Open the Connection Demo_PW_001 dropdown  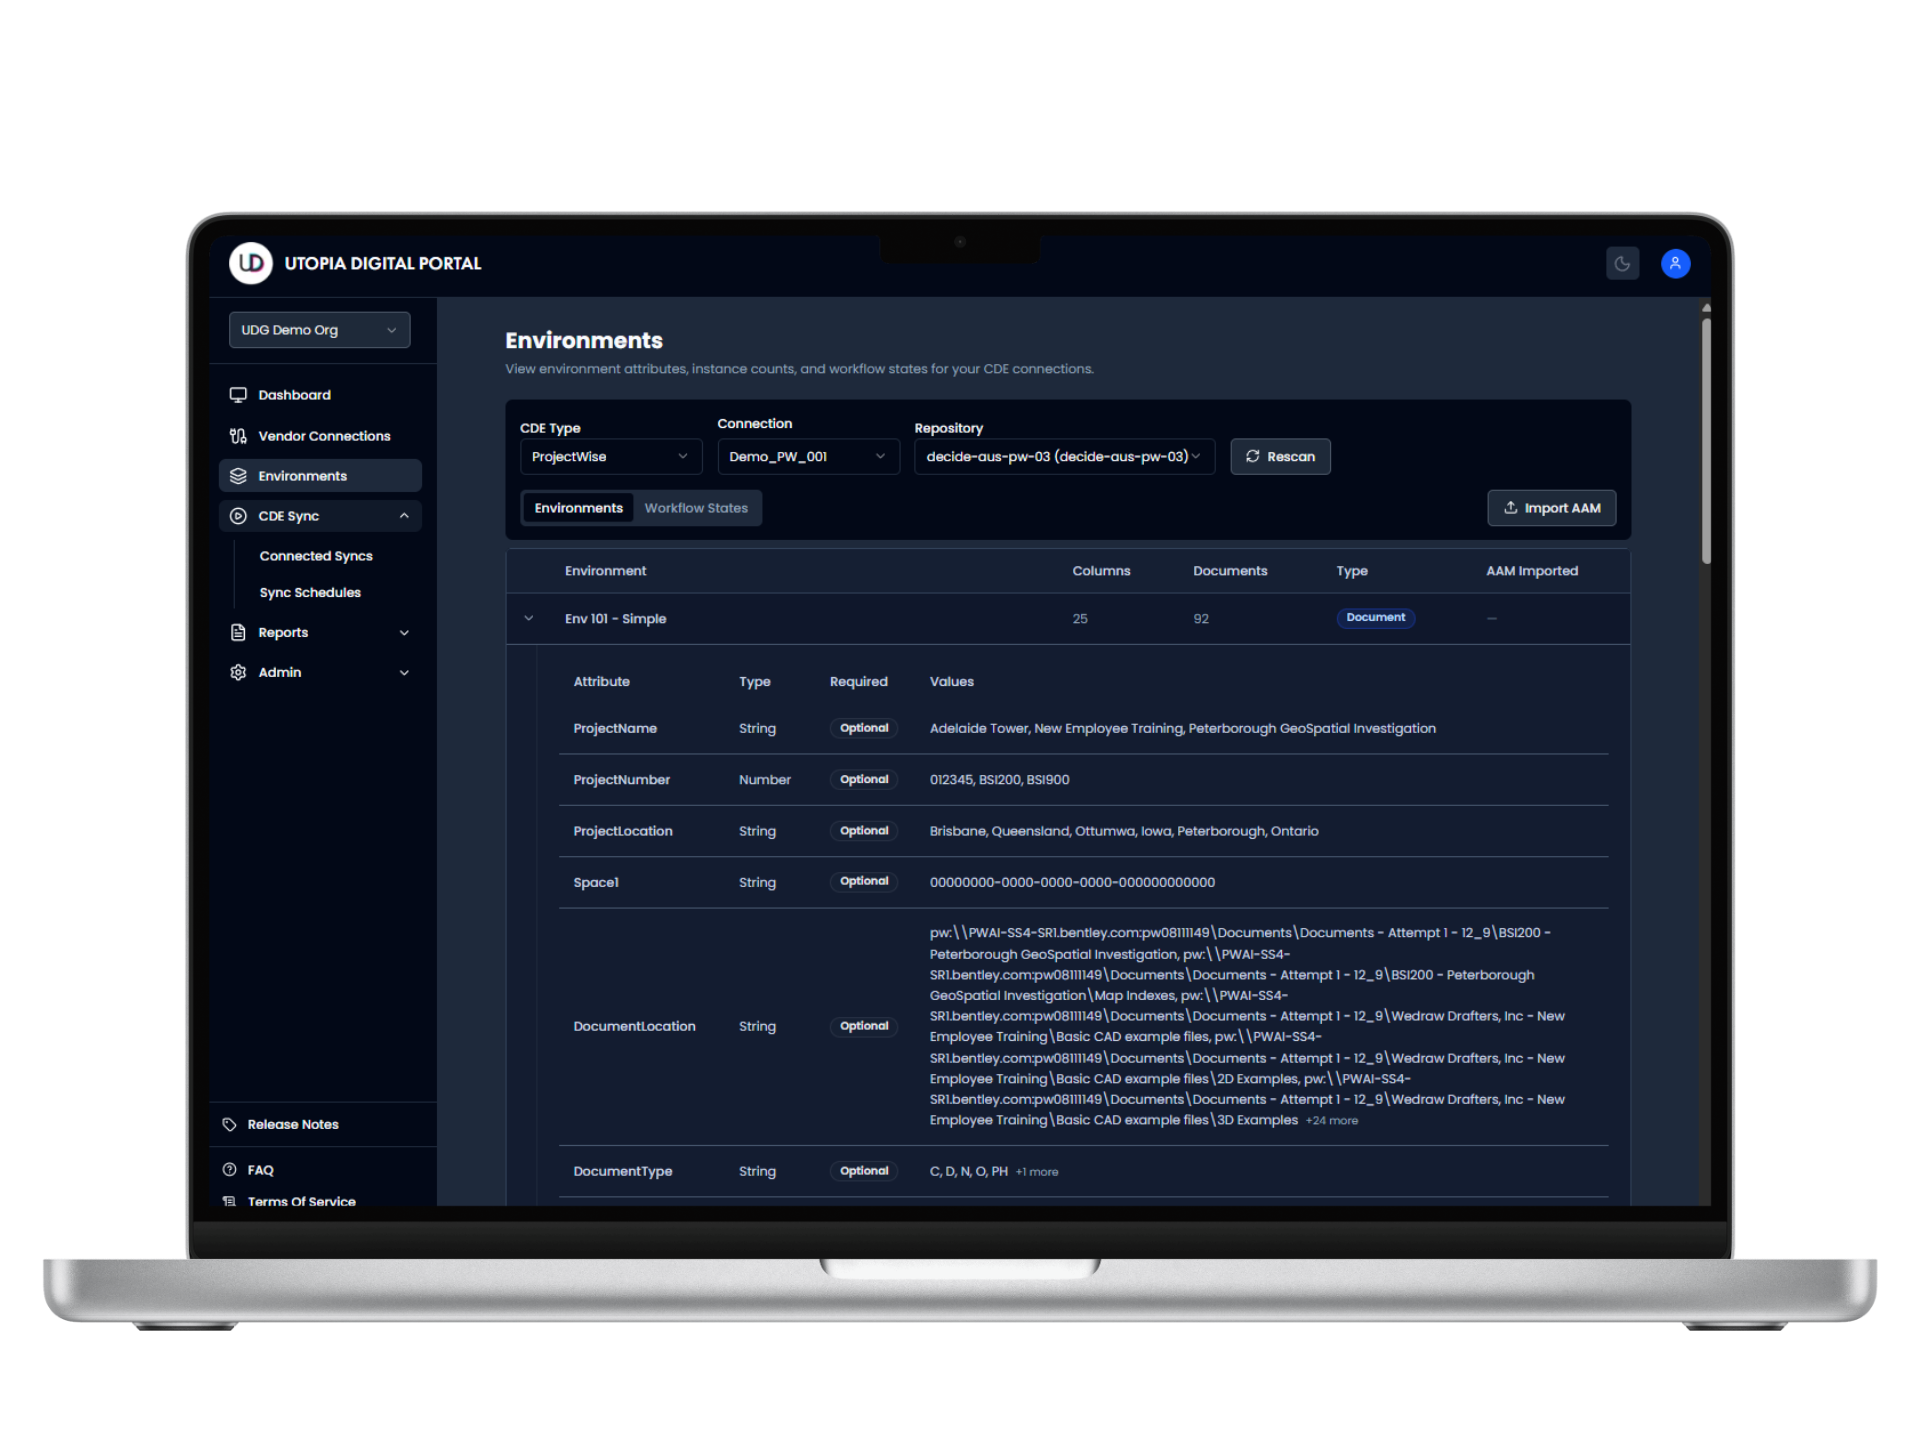pyautogui.click(x=807, y=456)
